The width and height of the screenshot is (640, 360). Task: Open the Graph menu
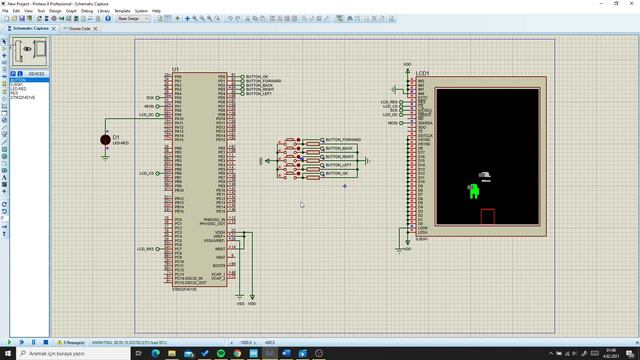pyautogui.click(x=71, y=11)
